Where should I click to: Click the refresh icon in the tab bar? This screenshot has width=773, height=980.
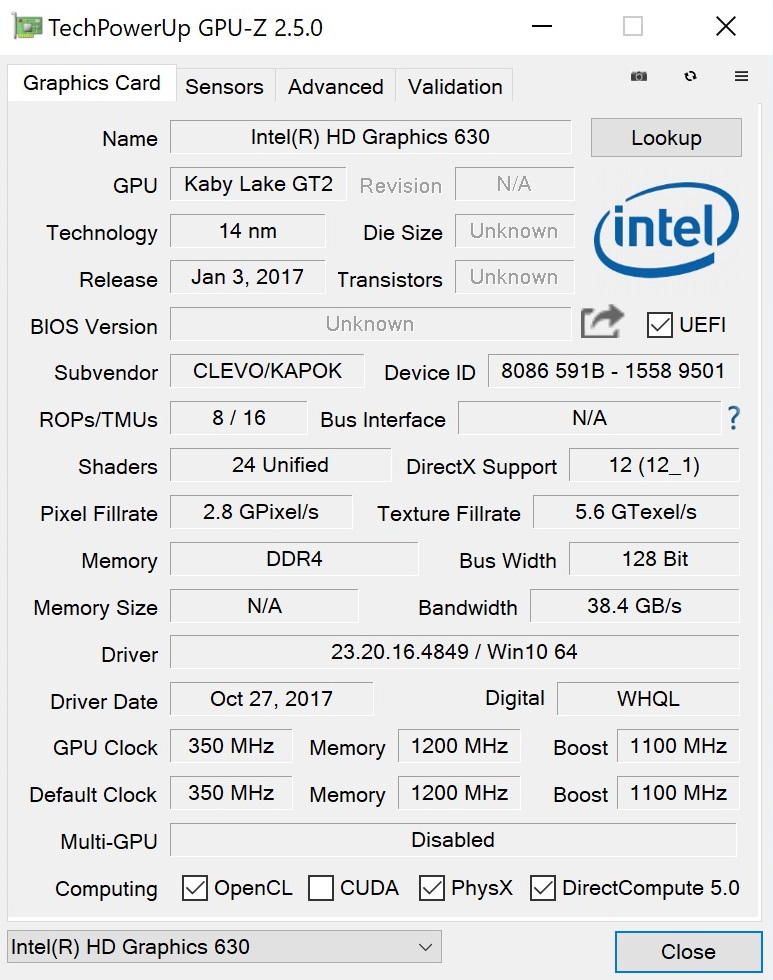point(690,77)
